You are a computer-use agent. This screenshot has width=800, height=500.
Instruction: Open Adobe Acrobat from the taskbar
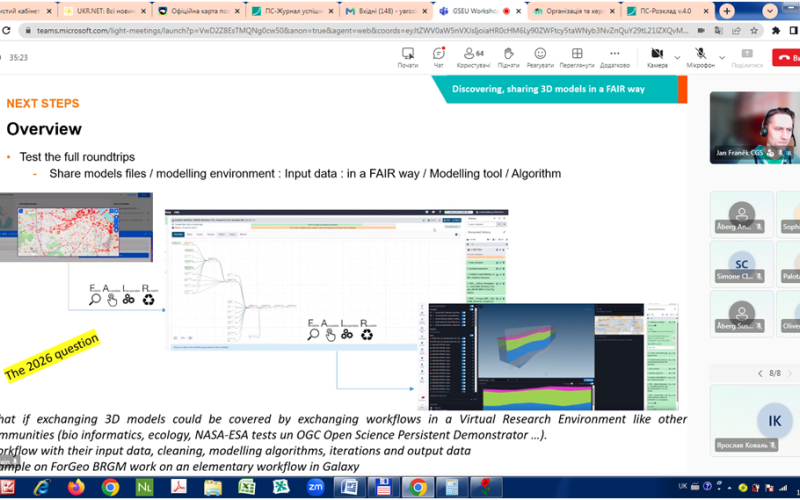pos(179,488)
